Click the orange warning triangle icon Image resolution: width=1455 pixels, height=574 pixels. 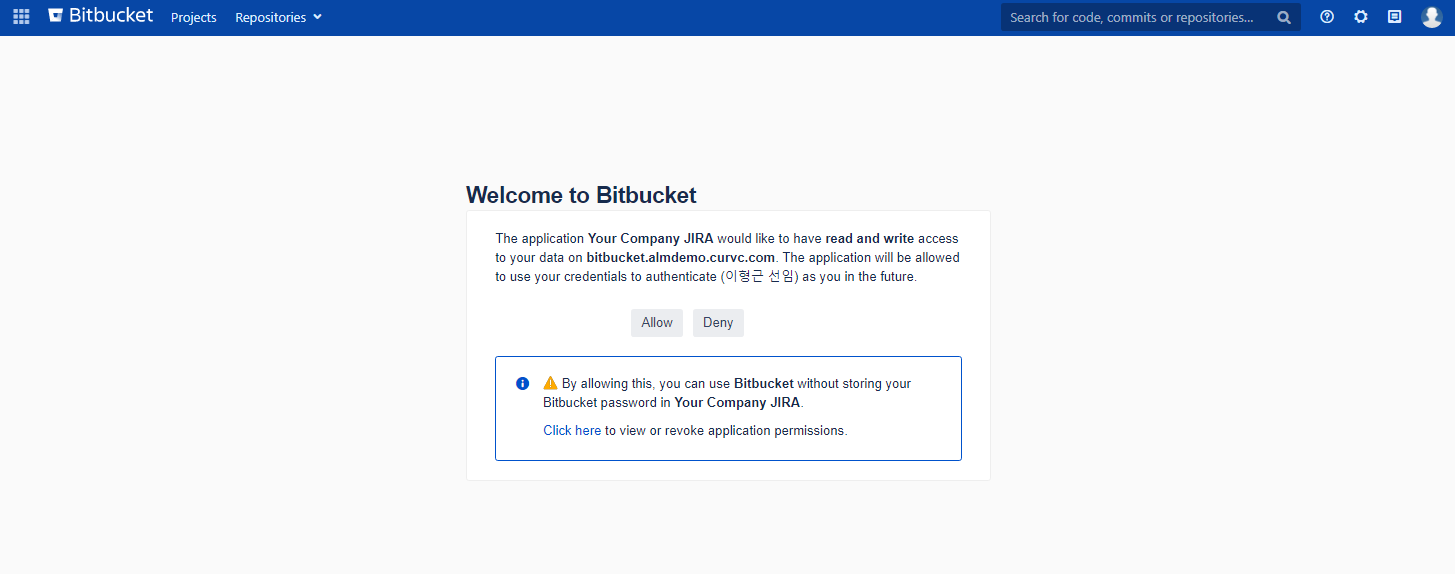point(550,383)
